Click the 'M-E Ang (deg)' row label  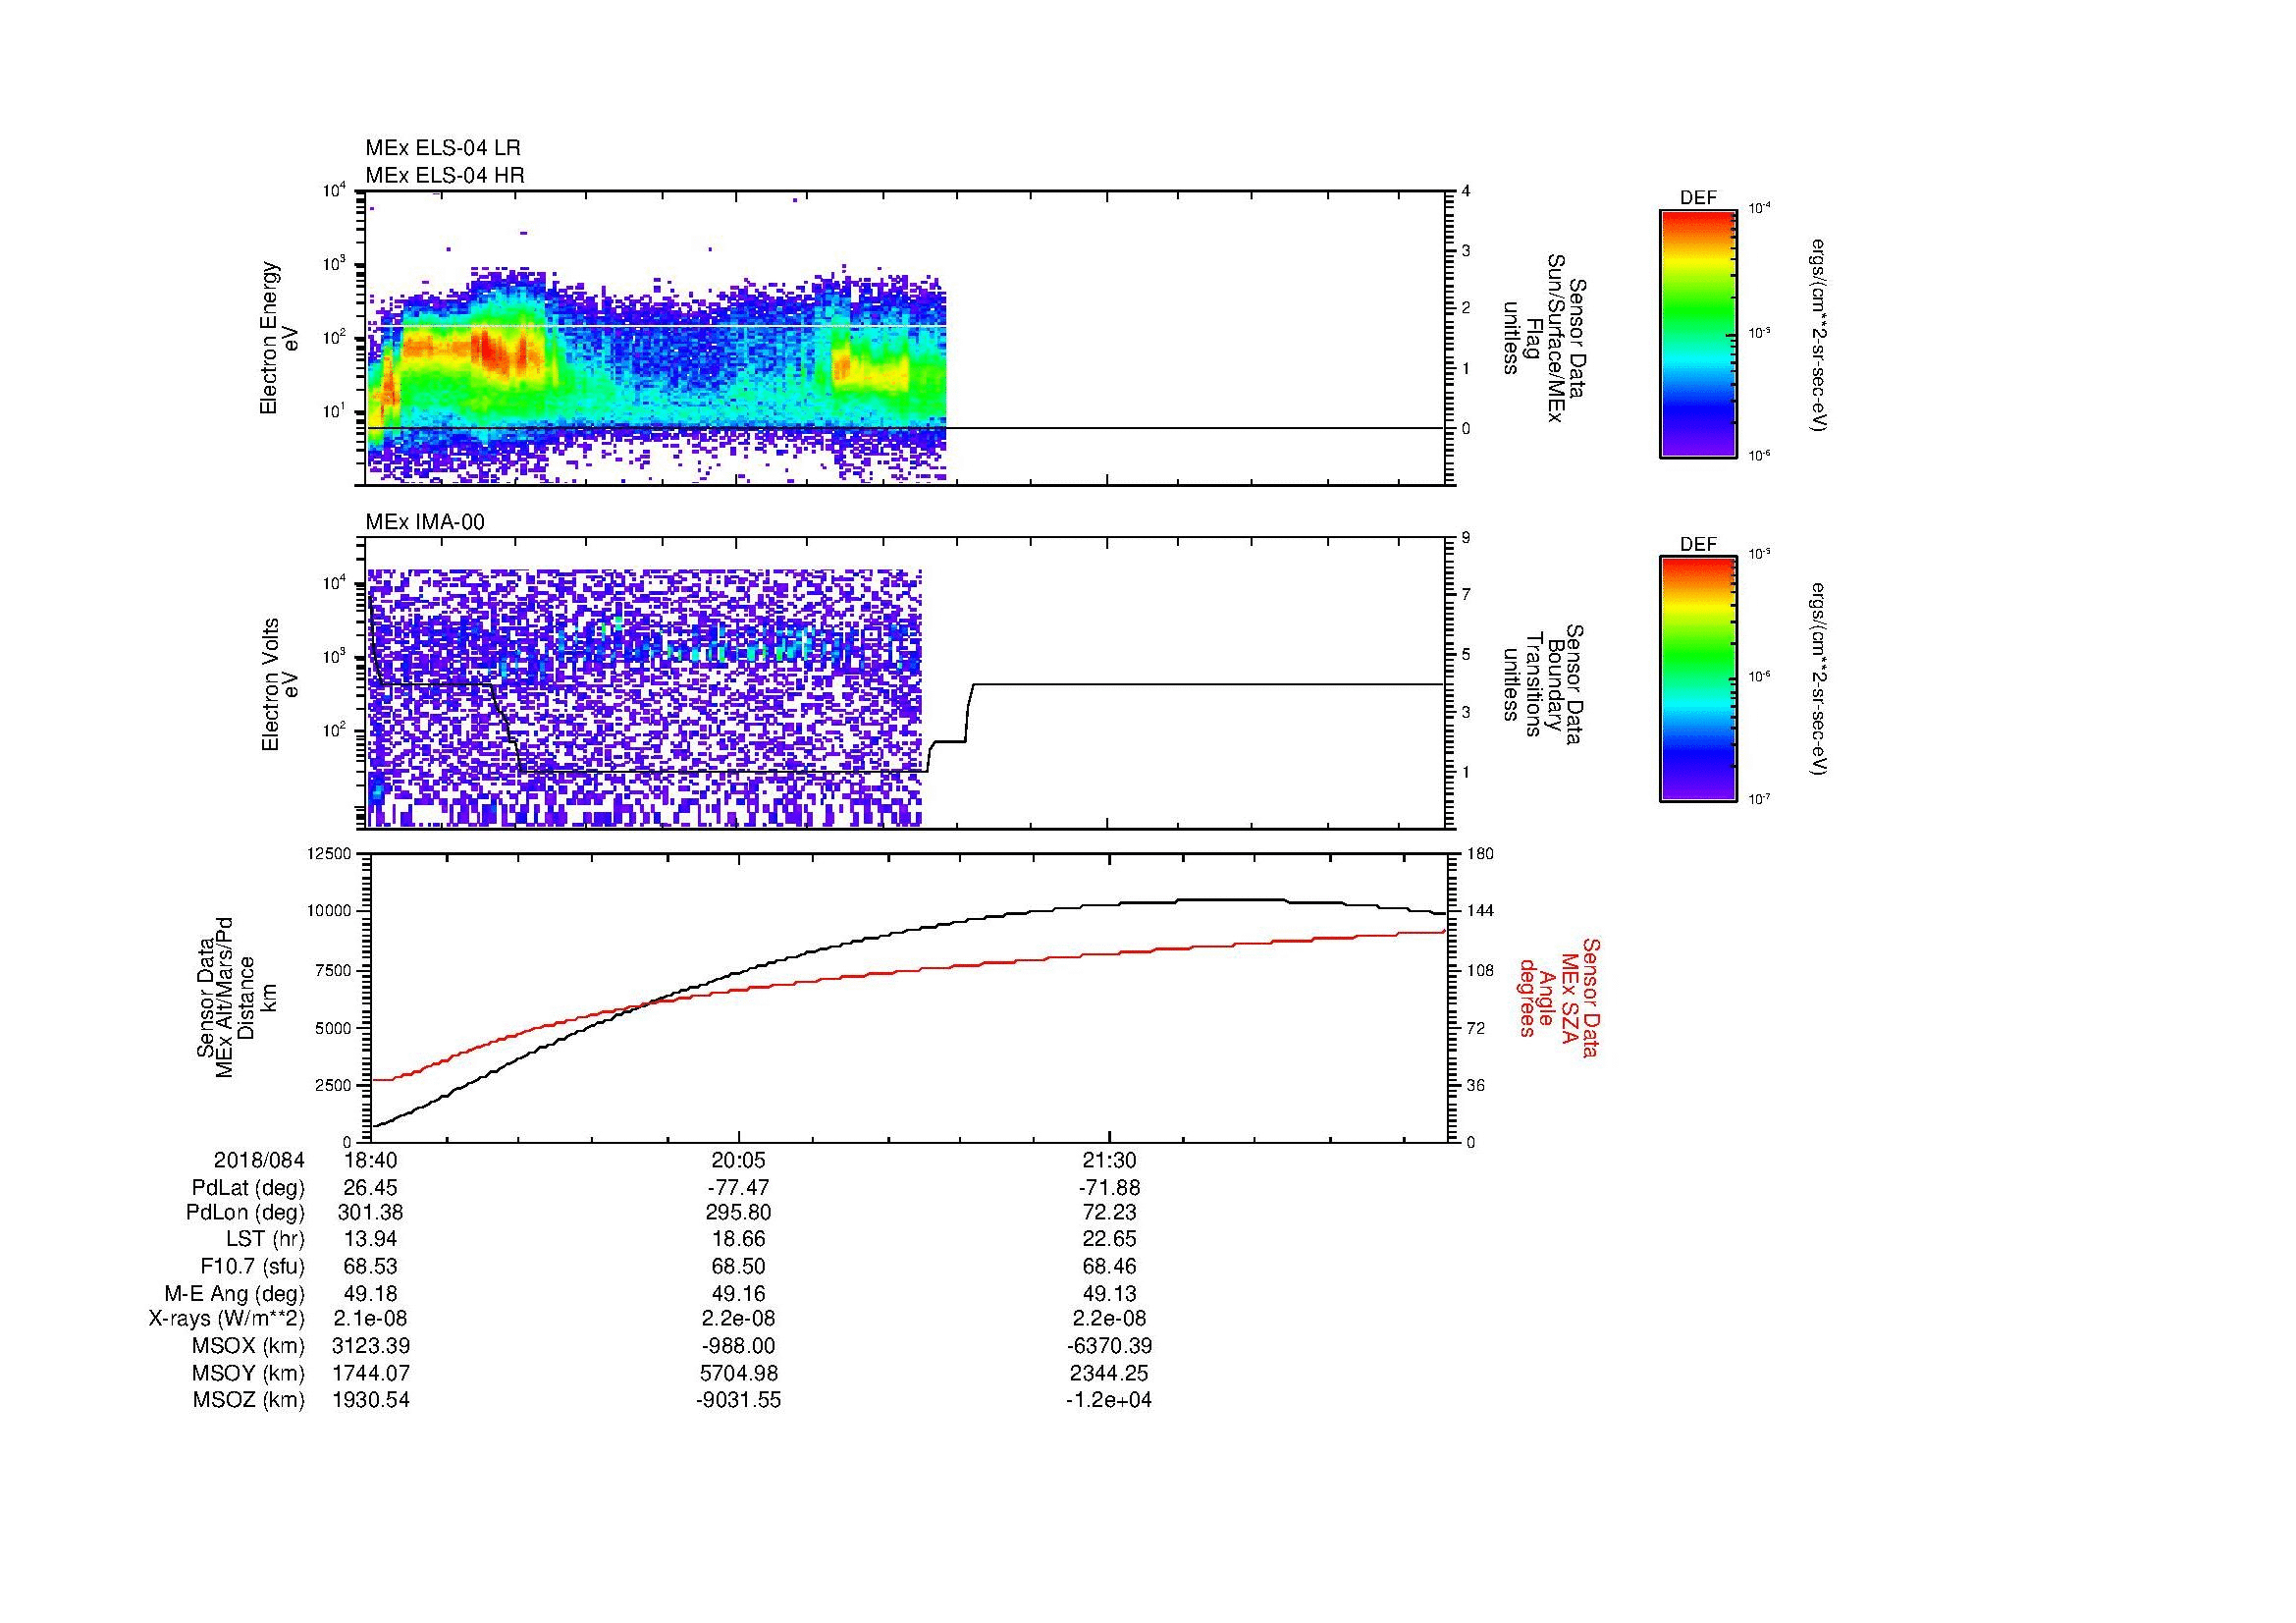coord(235,1293)
